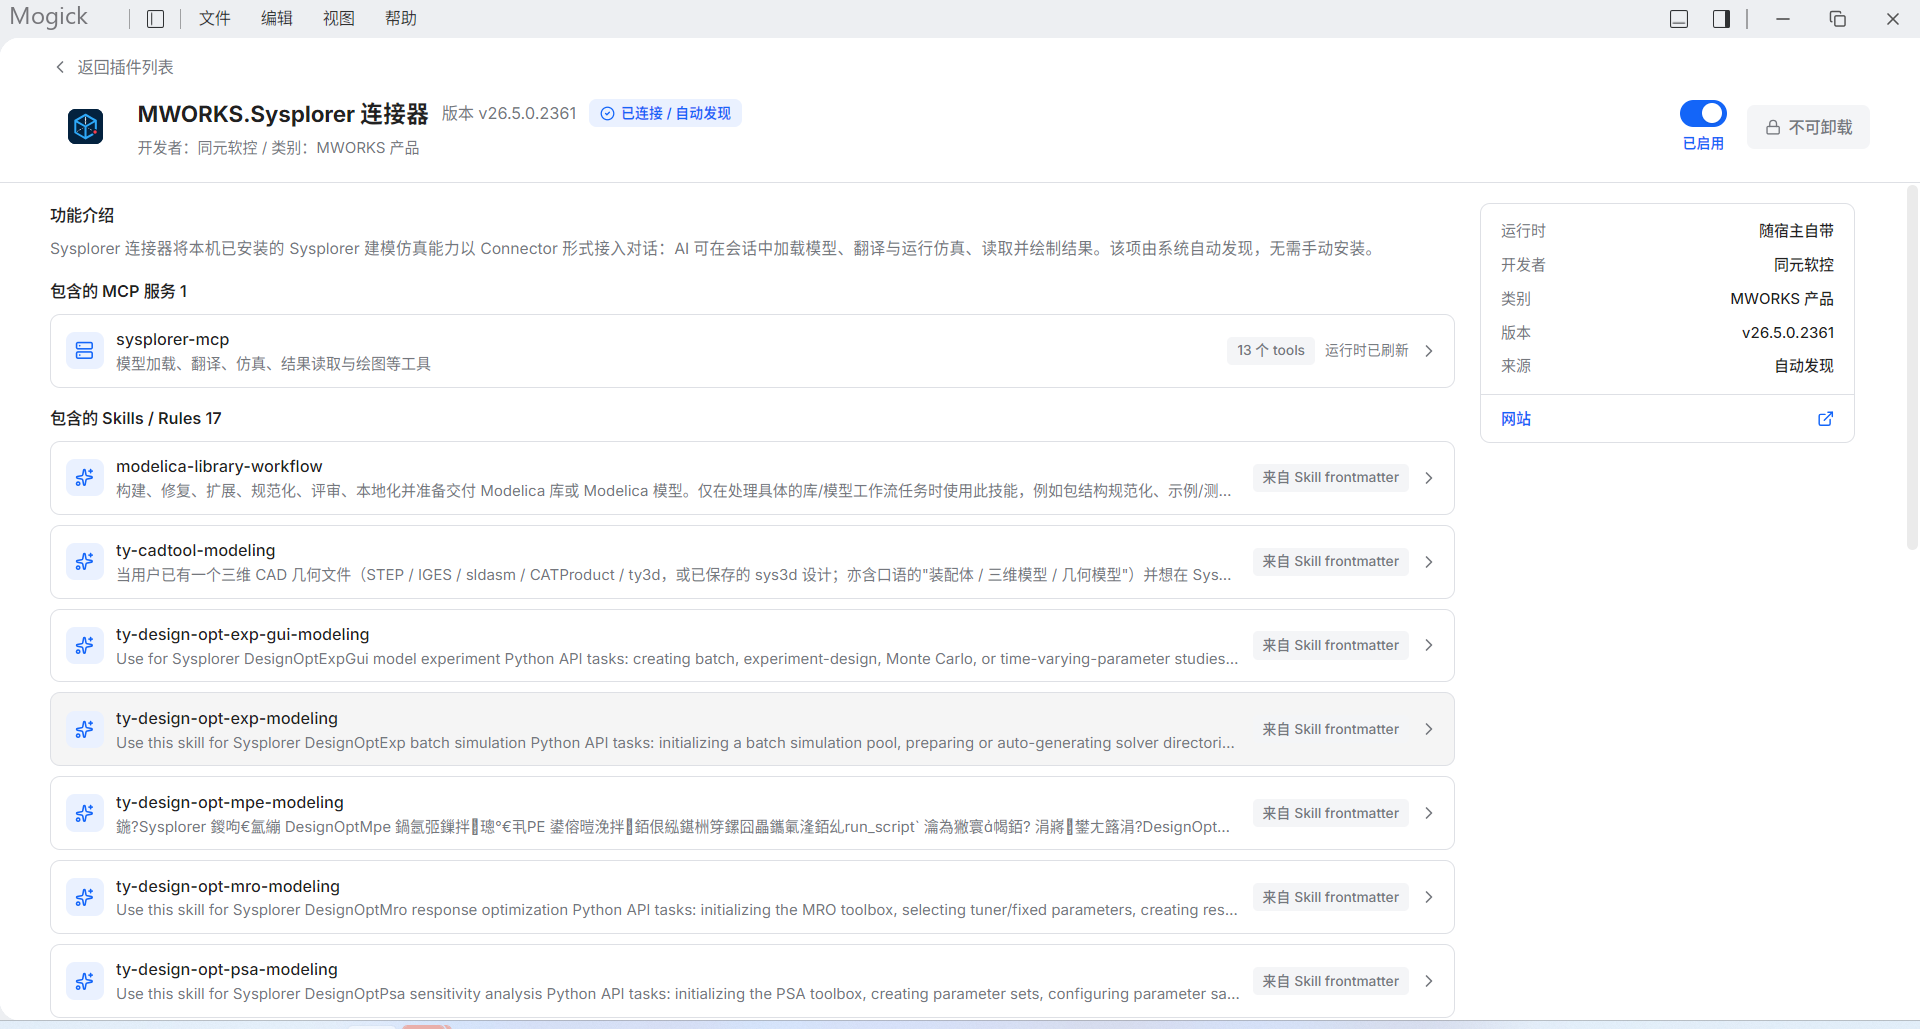Image resolution: width=1920 pixels, height=1029 pixels.
Task: Open the 文件 menu
Action: pos(214,19)
